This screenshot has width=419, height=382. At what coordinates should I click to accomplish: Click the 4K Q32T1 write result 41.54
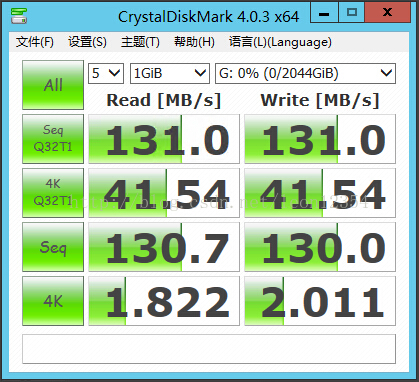(320, 193)
